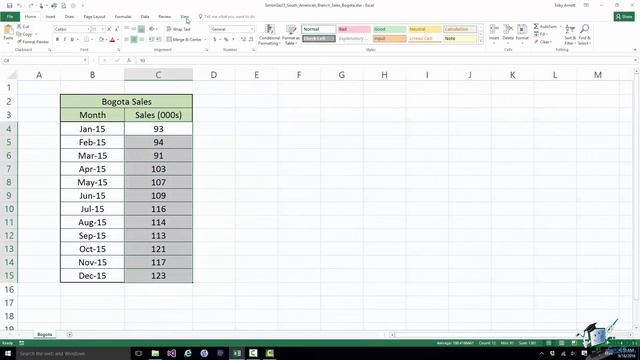Viewport: 640px width, 360px height.
Task: Click the Delete cells icon
Action: coord(508,30)
